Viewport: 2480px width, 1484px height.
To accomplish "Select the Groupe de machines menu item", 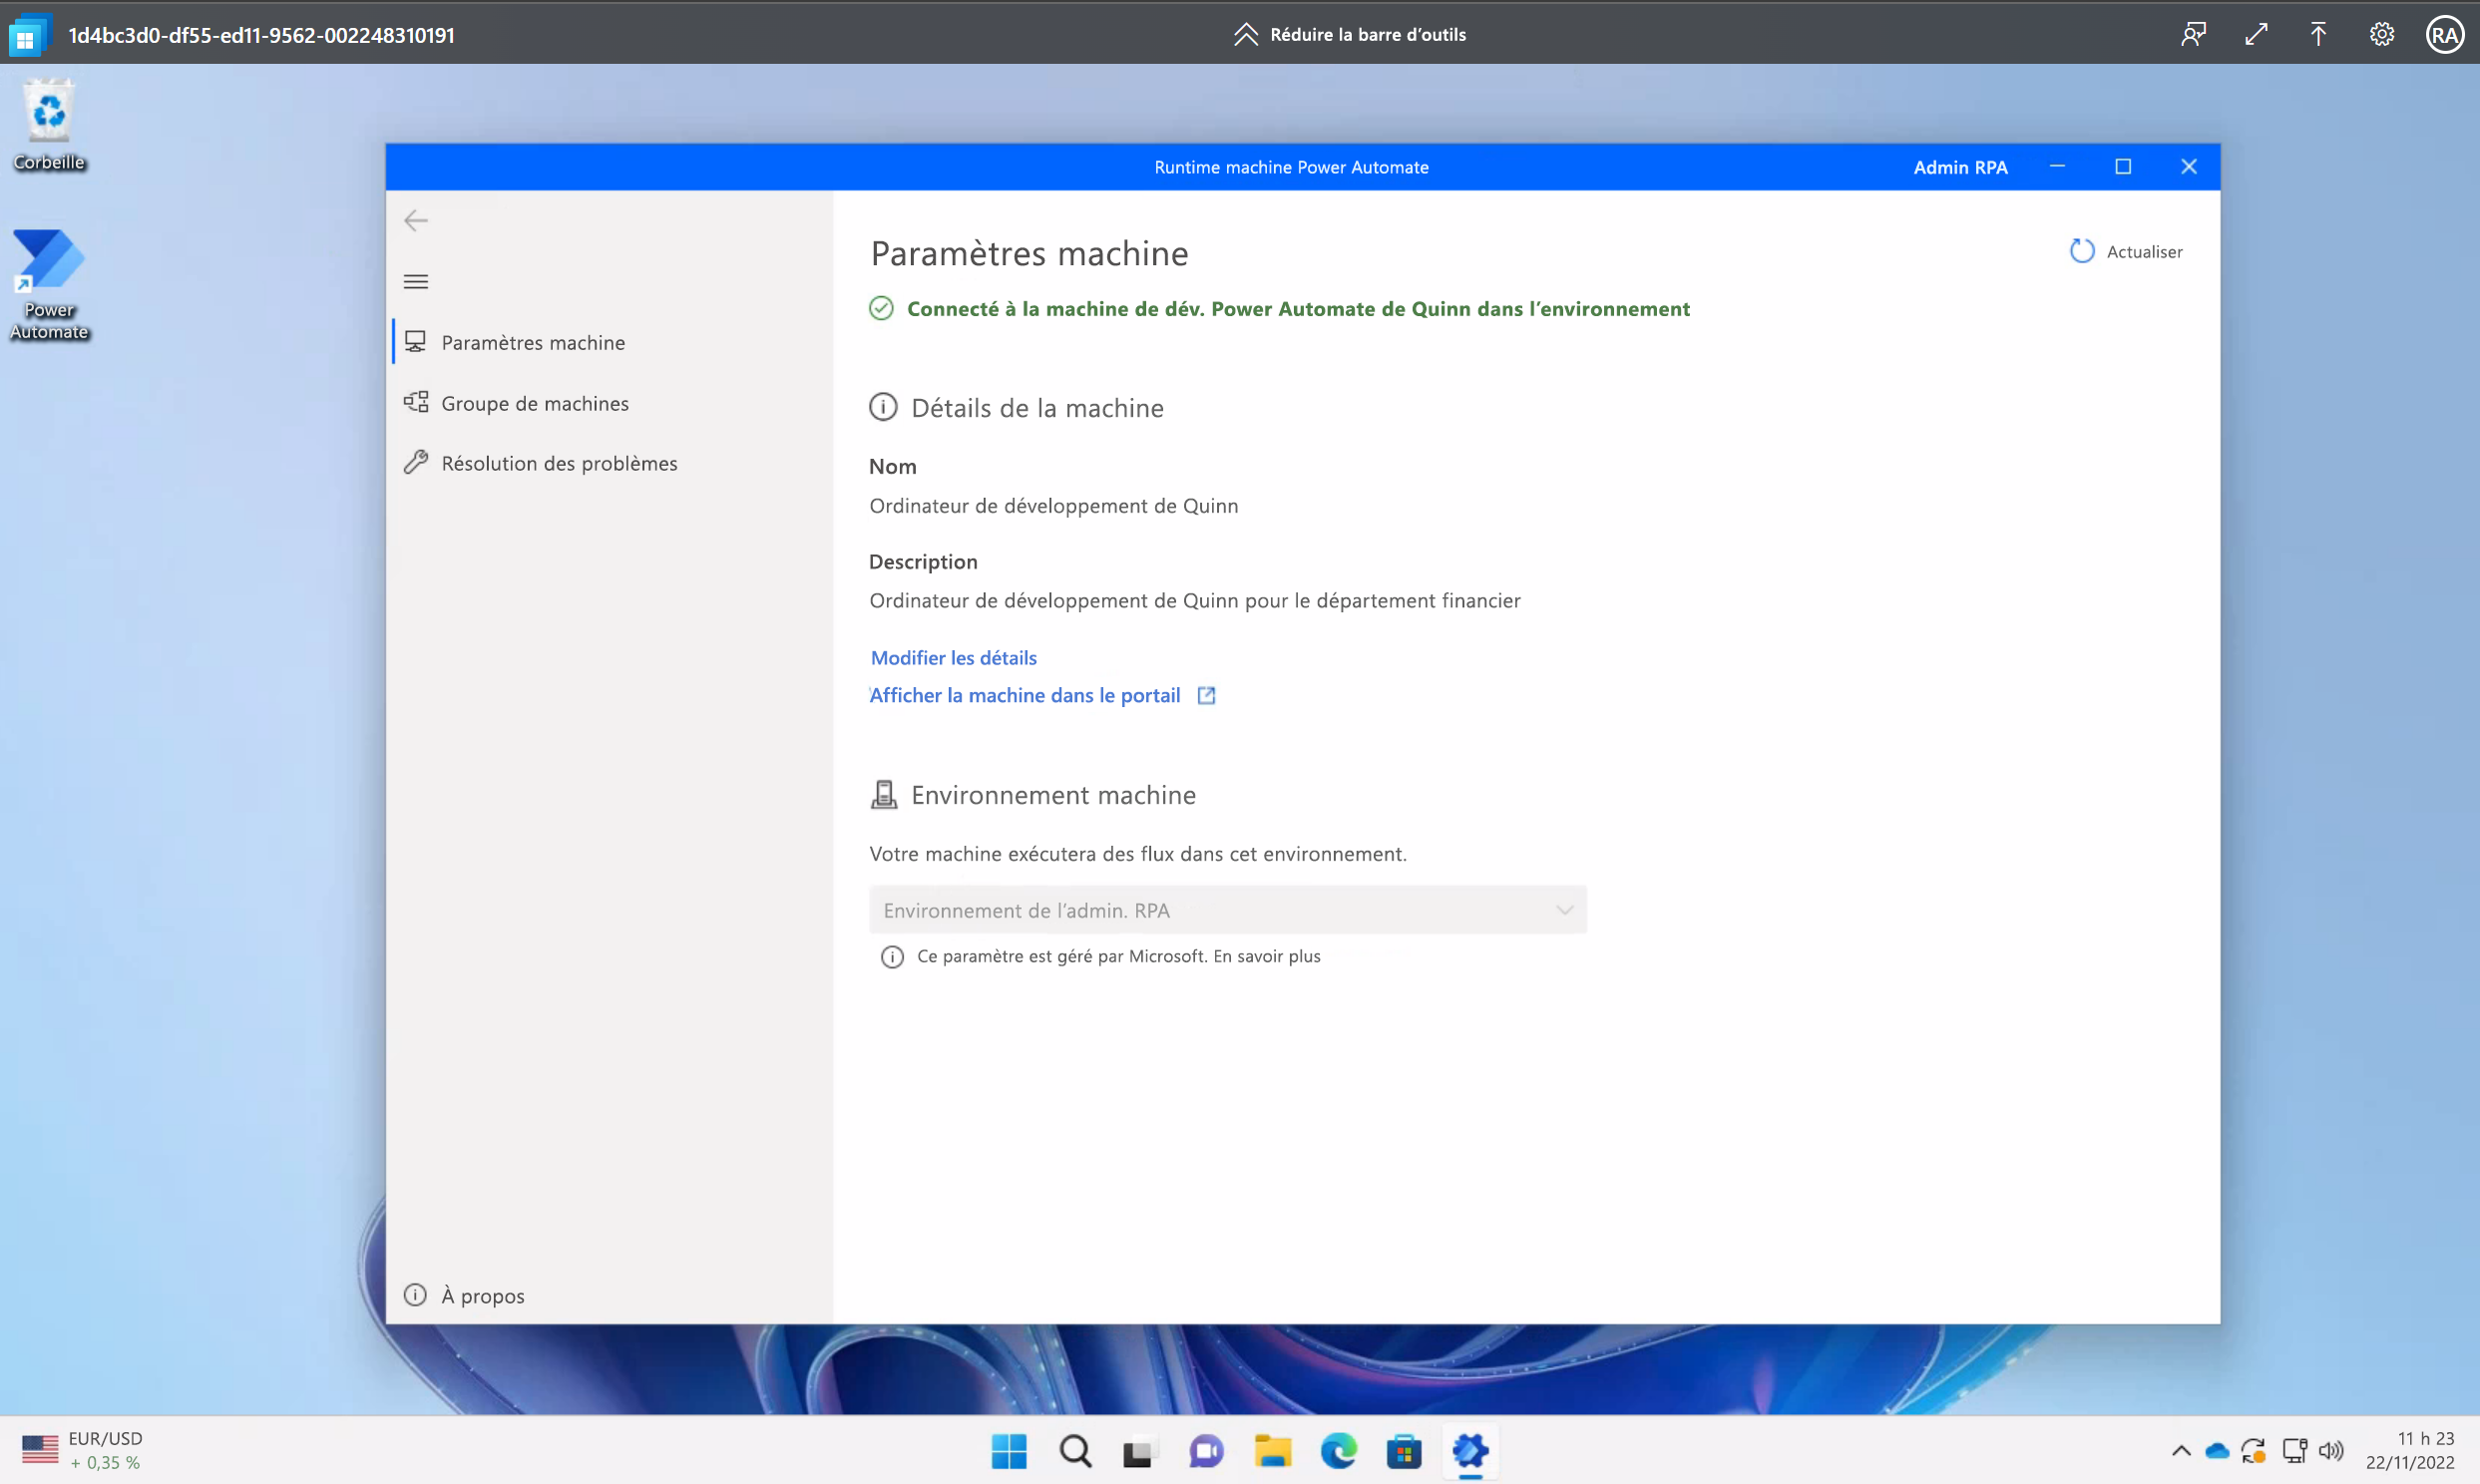I will click(x=536, y=403).
